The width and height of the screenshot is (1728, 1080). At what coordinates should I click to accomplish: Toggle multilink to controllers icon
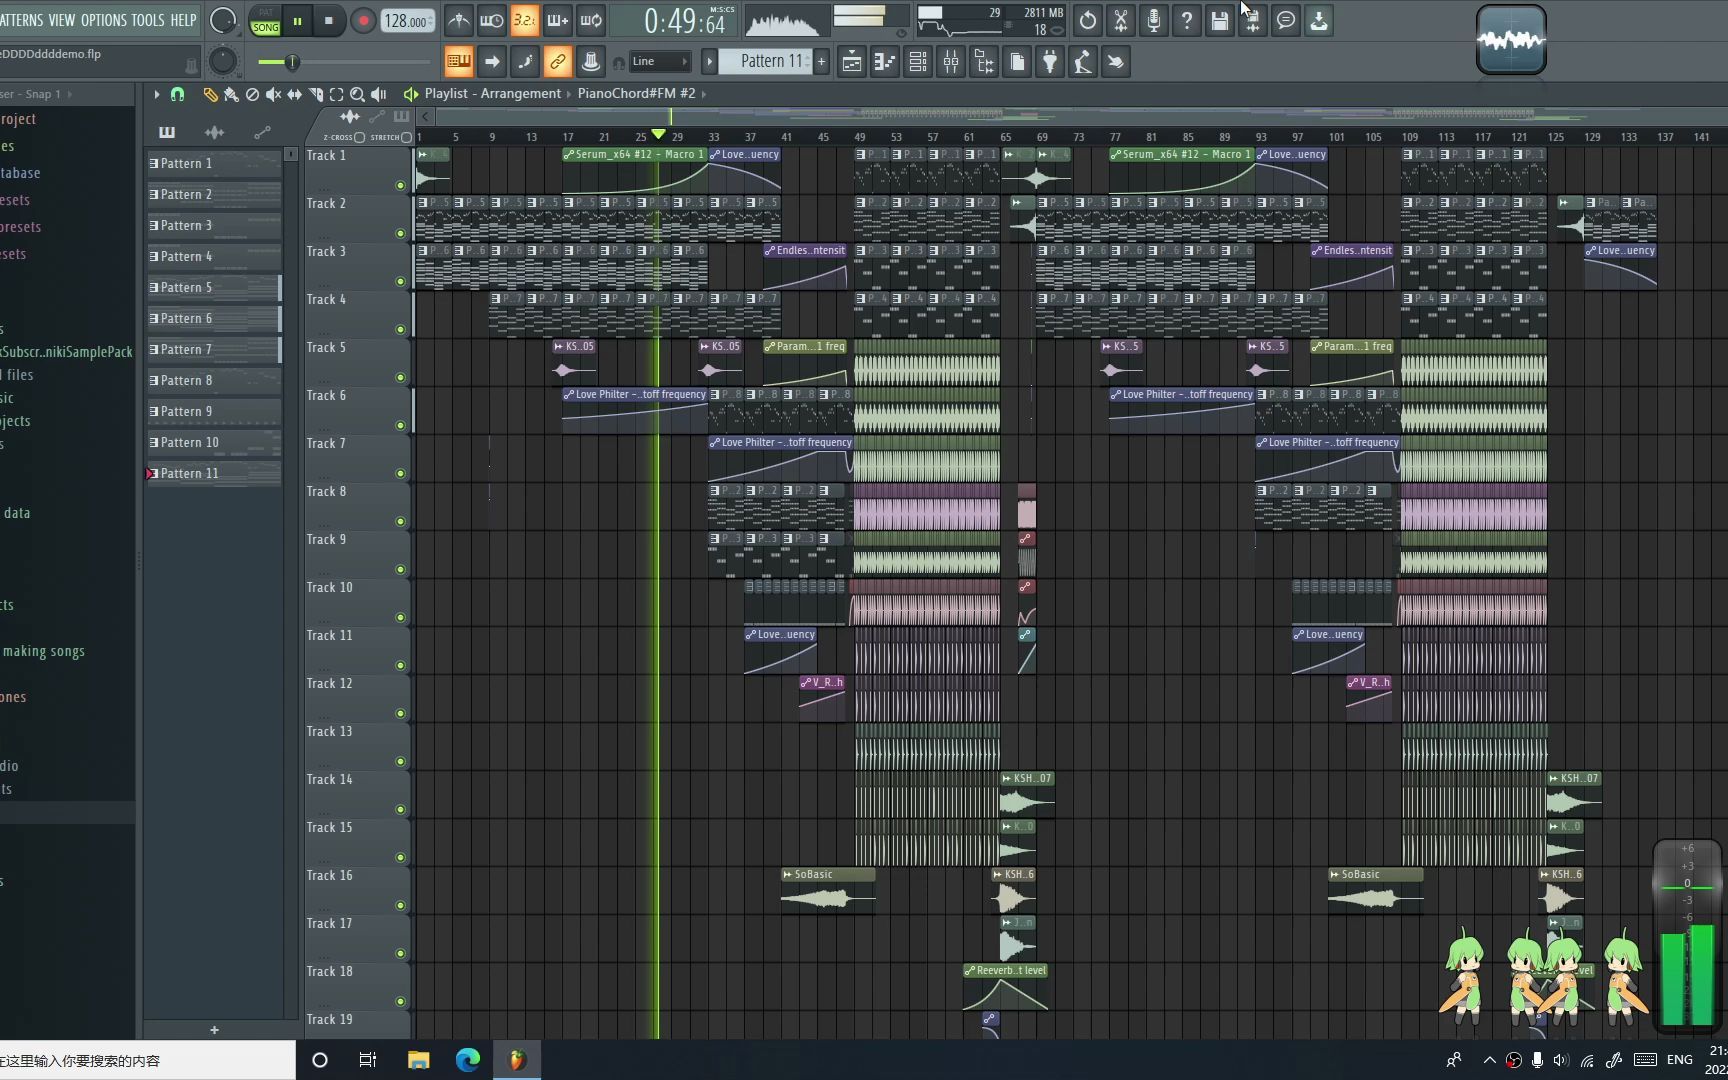tap(558, 62)
